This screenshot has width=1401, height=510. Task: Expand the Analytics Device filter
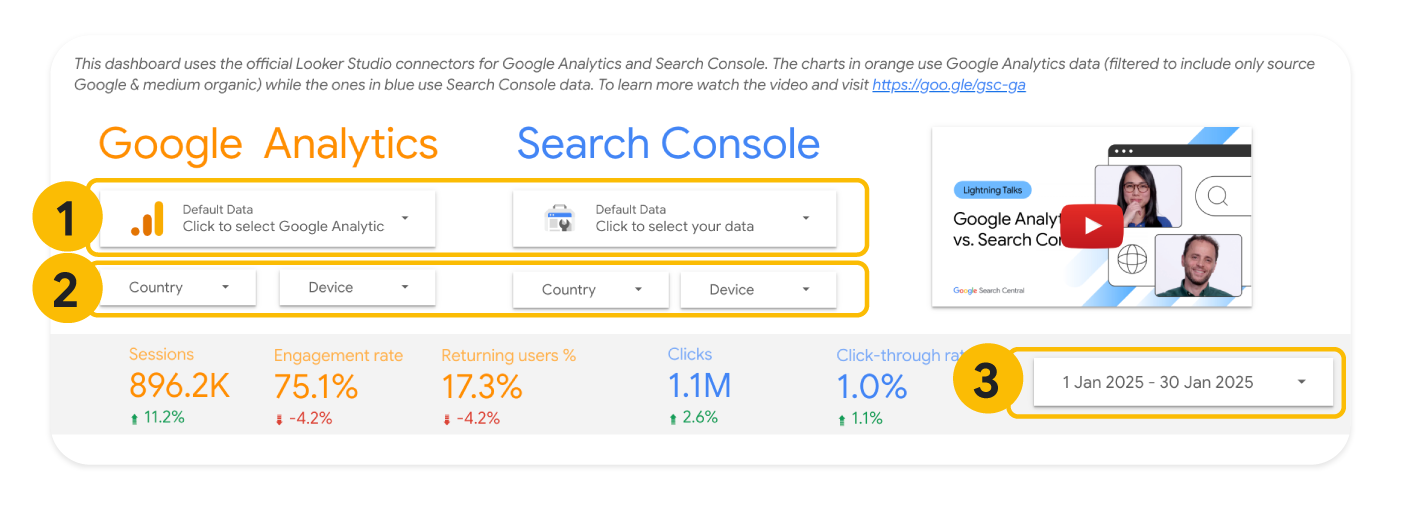[404, 287]
